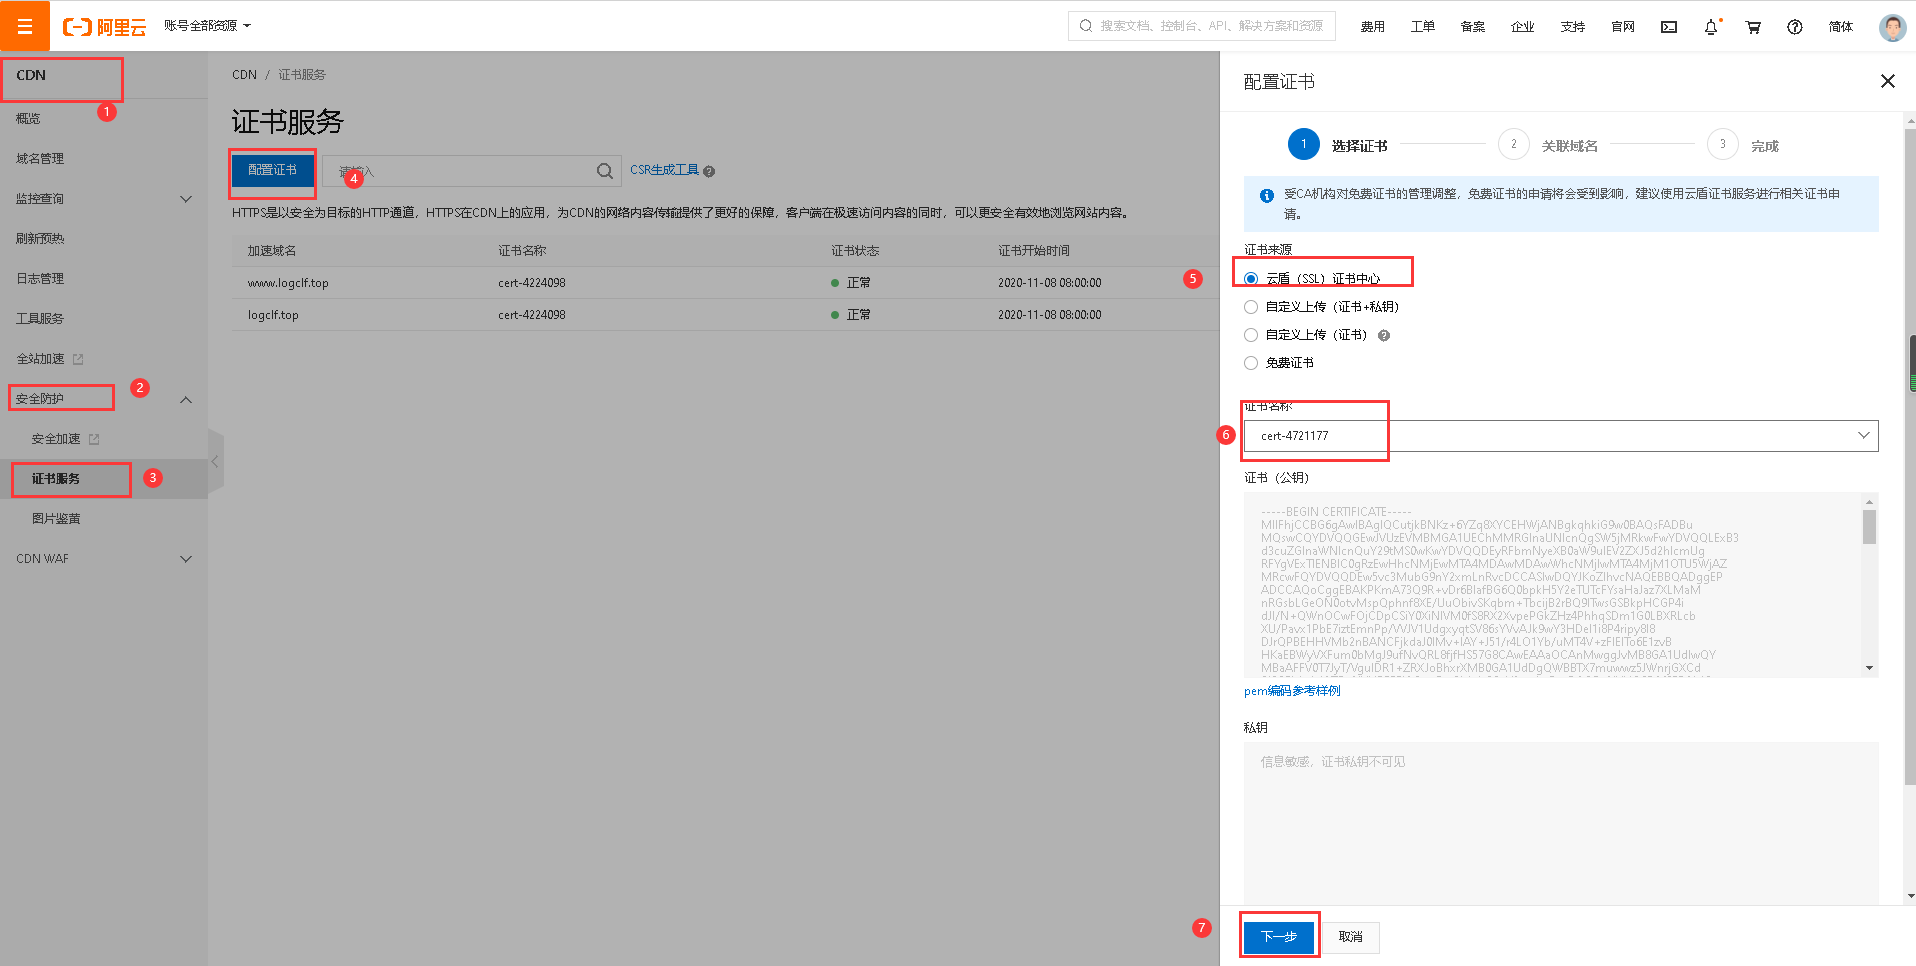Open the 证书名称 dropdown showing cert-4721177
The width and height of the screenshot is (1916, 966).
[1561, 436]
